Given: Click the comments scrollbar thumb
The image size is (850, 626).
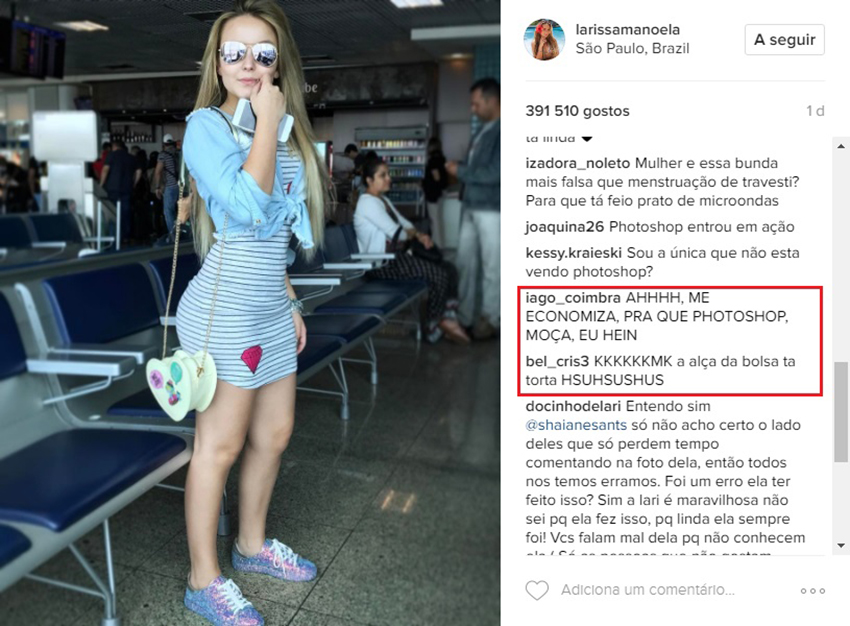Looking at the screenshot, I should pos(841,412).
